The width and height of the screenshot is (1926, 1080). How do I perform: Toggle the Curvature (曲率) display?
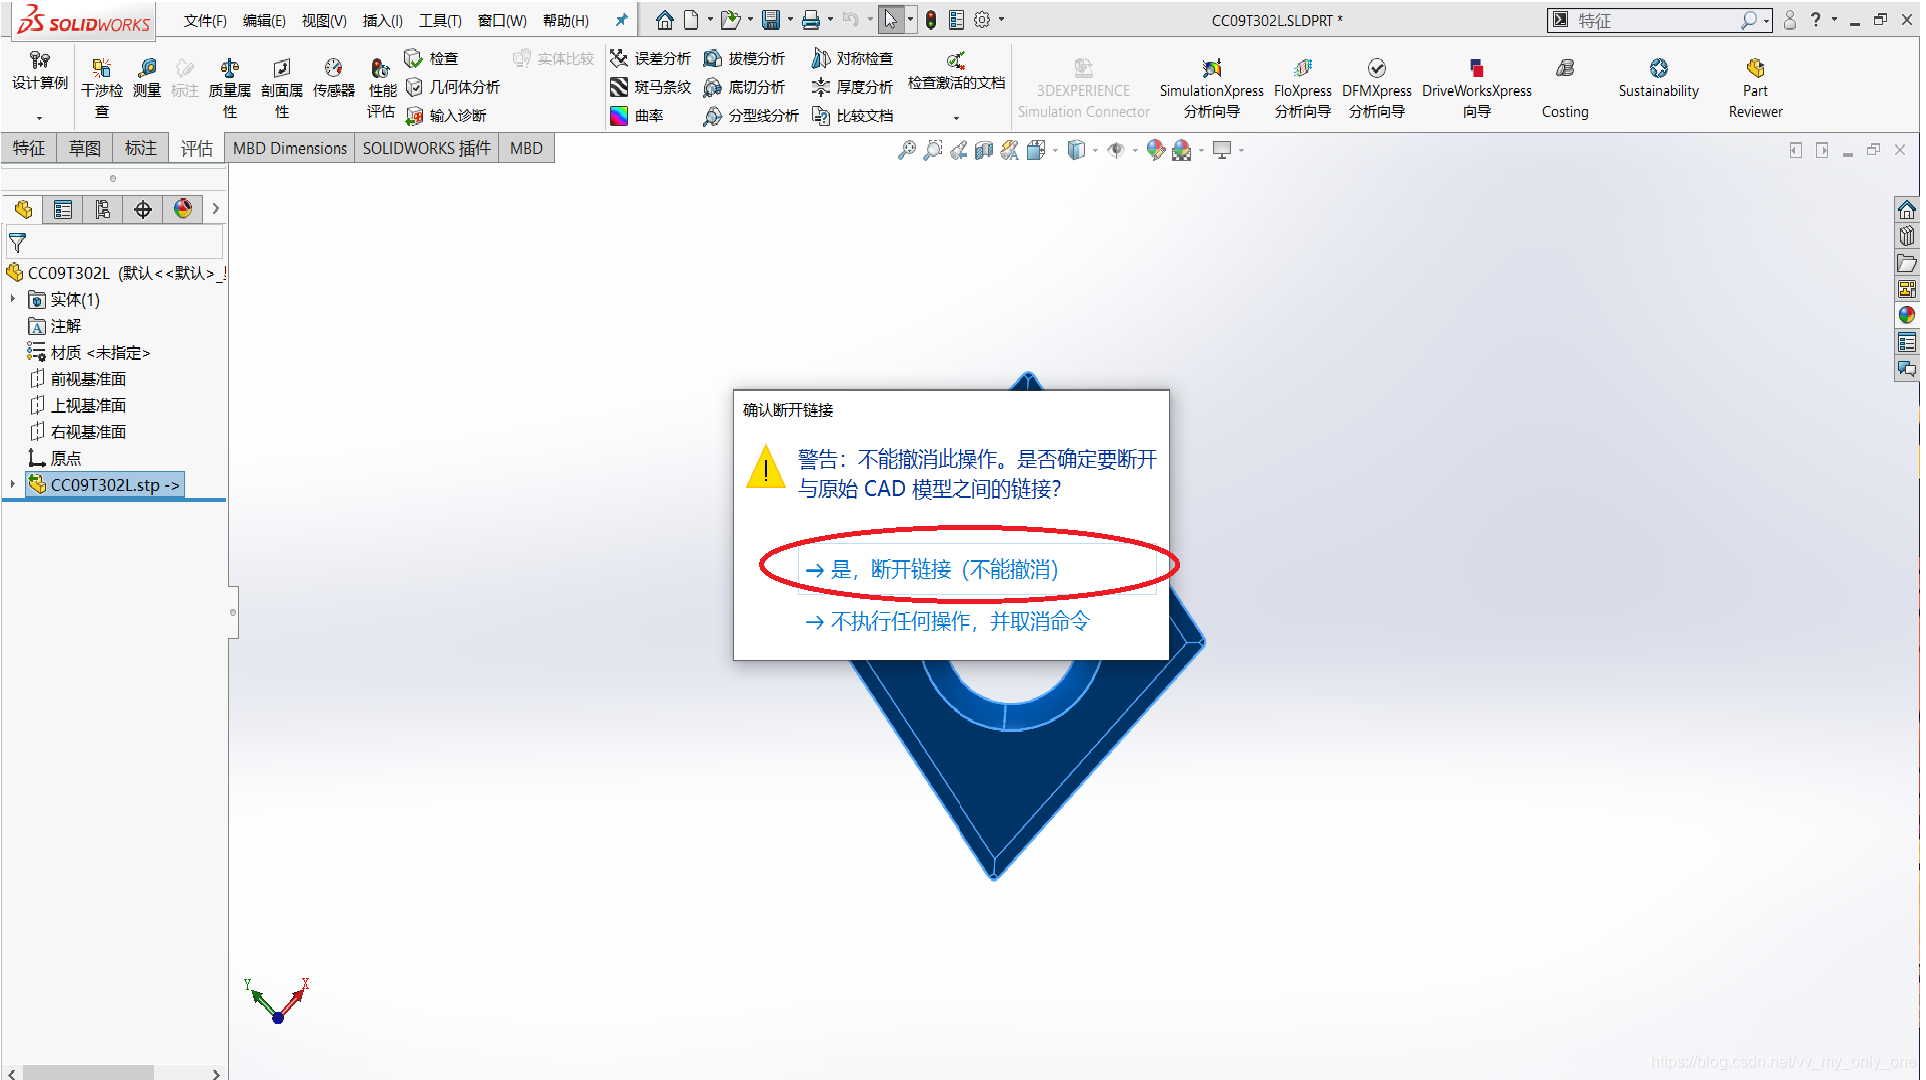(x=619, y=116)
